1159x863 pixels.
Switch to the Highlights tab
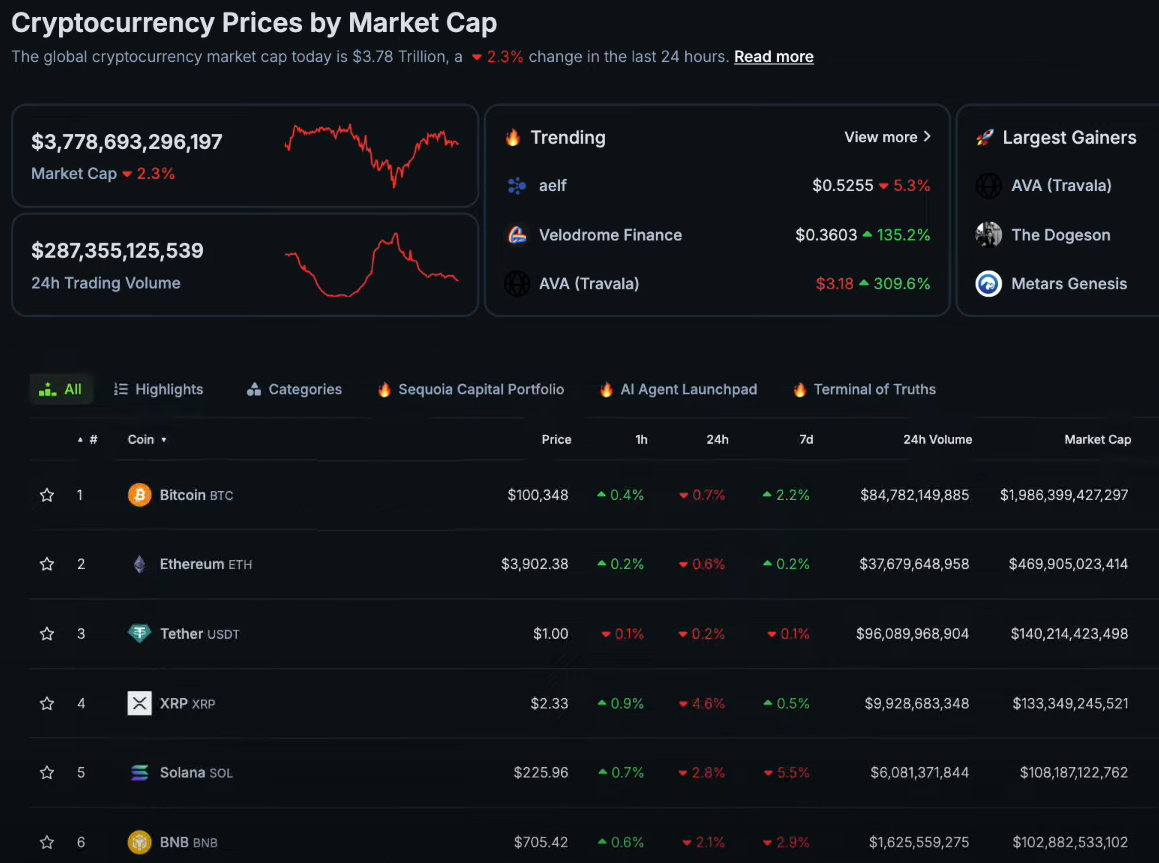pos(158,390)
